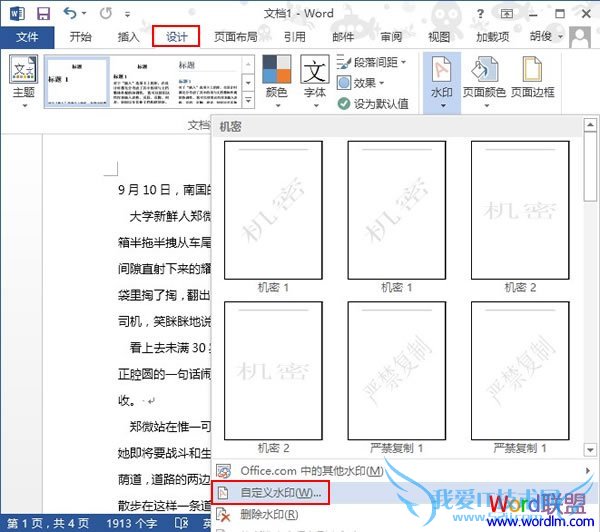
Task: Open Office.com 中的其他水印 submenu
Action: coord(404,471)
